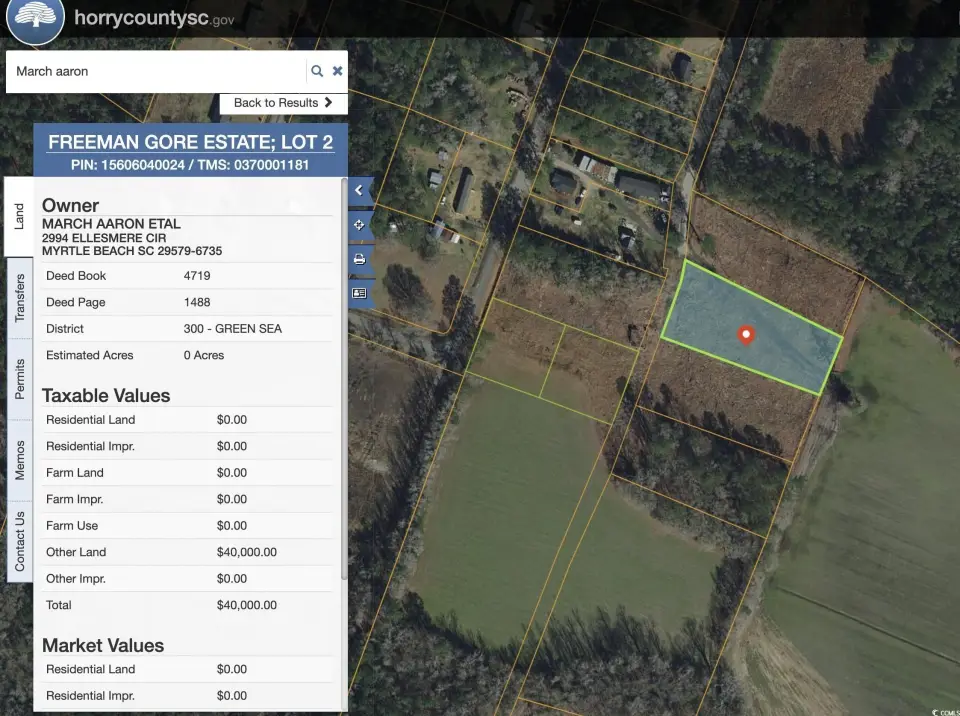This screenshot has width=960, height=716.
Task: Click the Freeman Gore Estate Lot 2 title
Action: (x=191, y=142)
